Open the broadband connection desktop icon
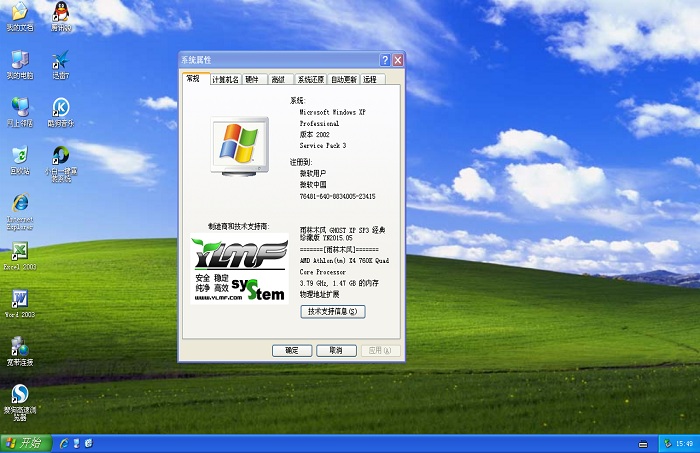700x453 pixels. [x=20, y=348]
